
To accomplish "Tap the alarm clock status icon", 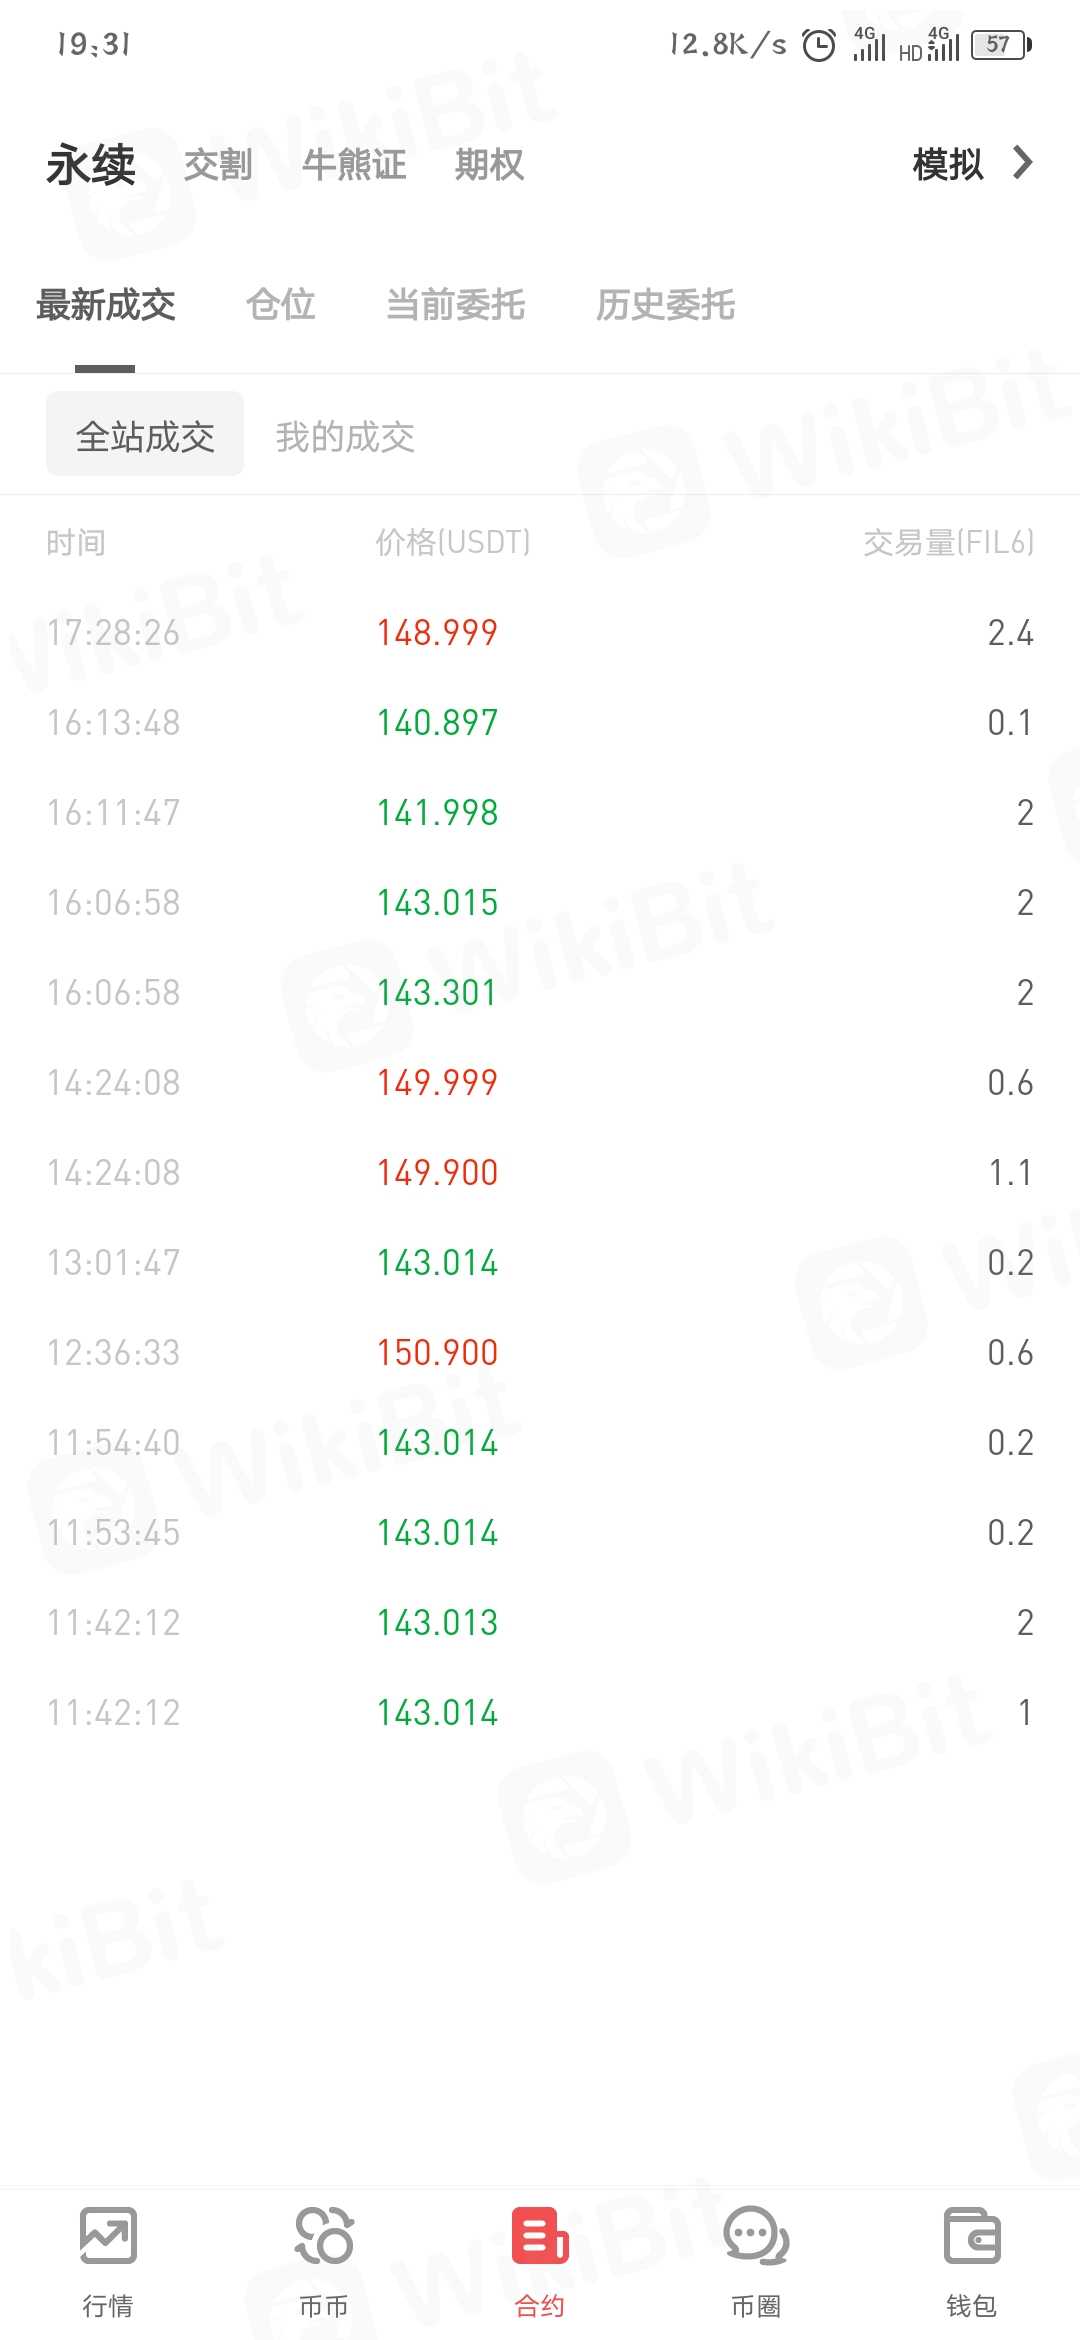I will click(x=819, y=45).
